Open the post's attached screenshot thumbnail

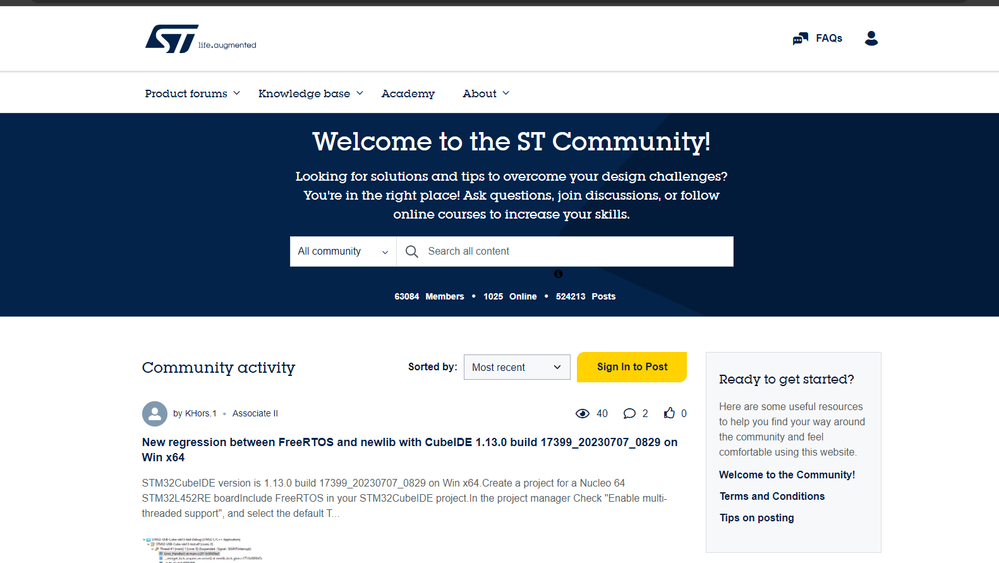(x=202, y=550)
